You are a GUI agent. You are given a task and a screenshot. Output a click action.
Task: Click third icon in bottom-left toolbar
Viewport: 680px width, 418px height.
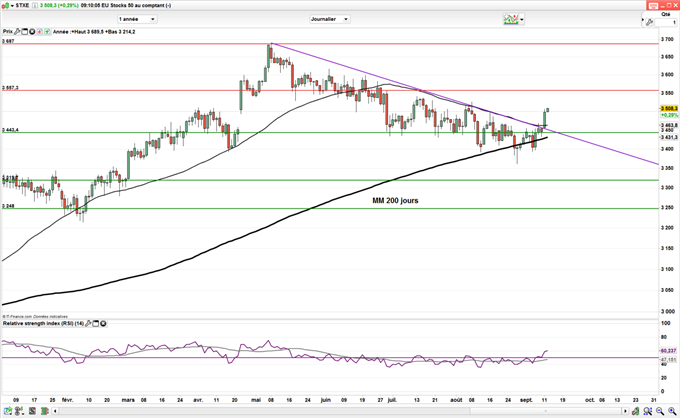coord(32,411)
